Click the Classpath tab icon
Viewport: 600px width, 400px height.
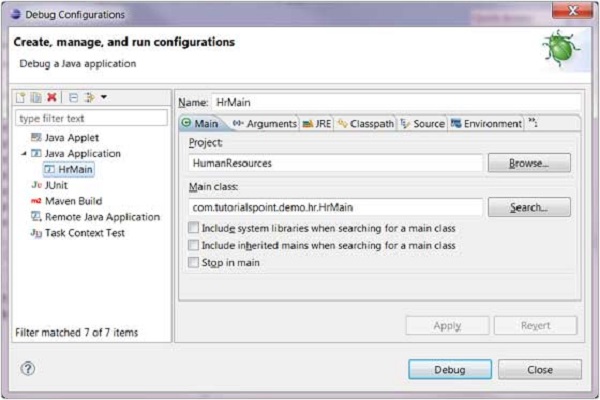pyautogui.click(x=342, y=123)
